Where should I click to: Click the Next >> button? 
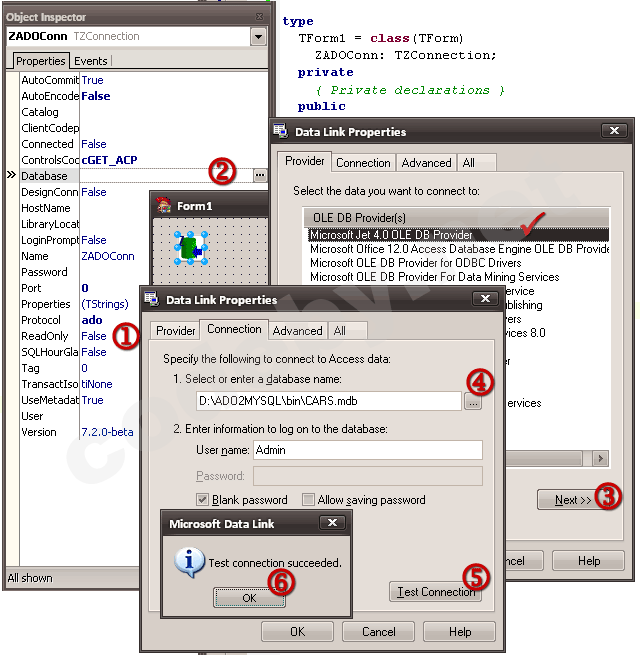[x=573, y=500]
